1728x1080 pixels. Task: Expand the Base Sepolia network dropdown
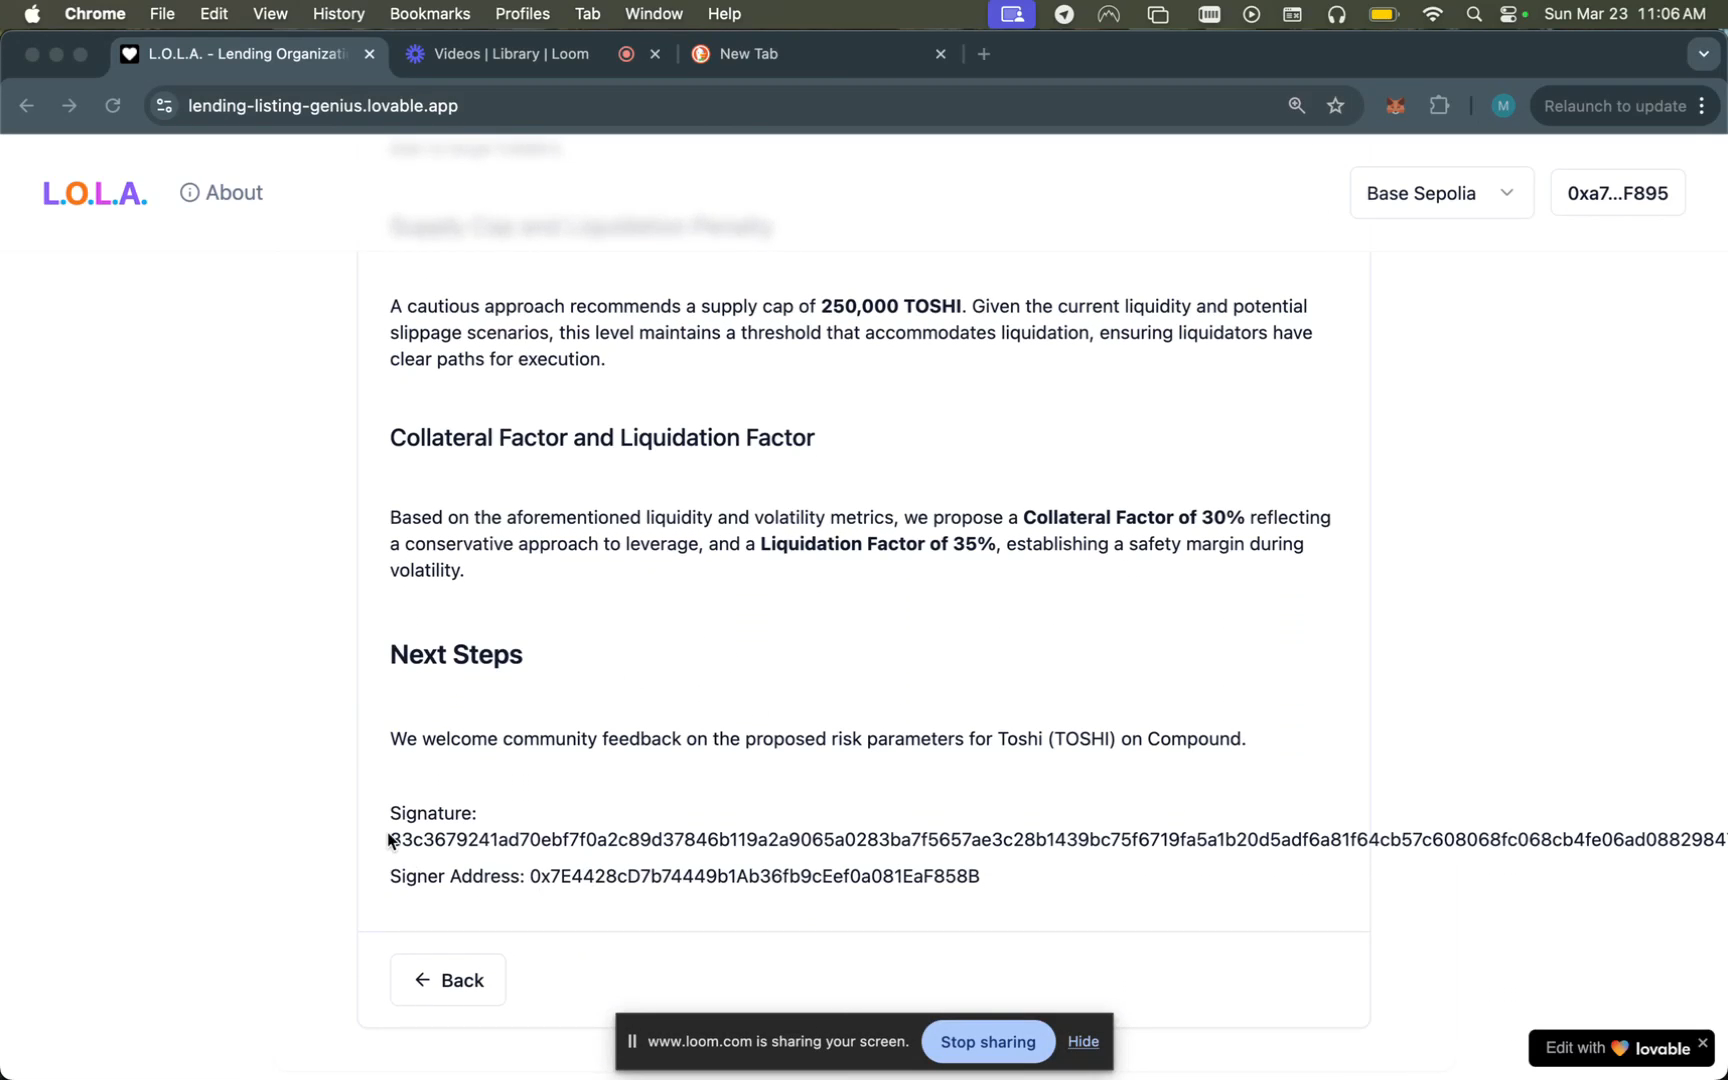coord(1441,193)
